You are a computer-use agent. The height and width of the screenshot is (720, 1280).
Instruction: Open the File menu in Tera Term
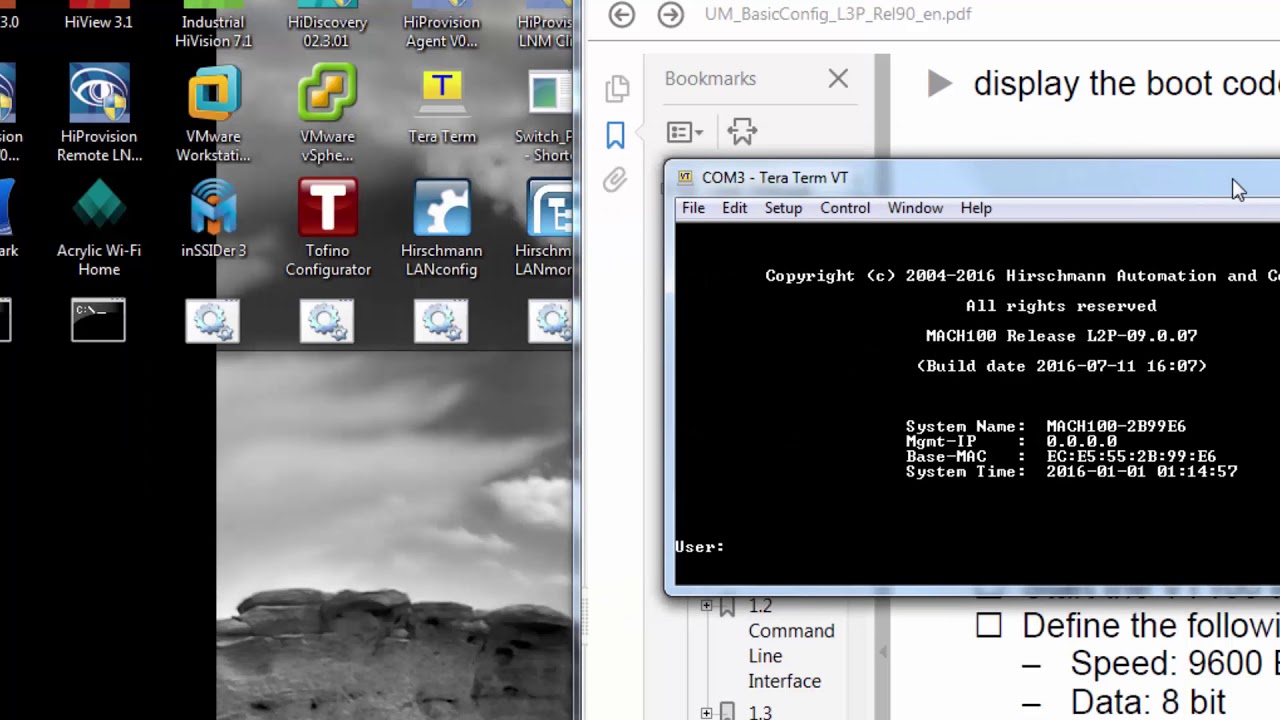coord(693,208)
